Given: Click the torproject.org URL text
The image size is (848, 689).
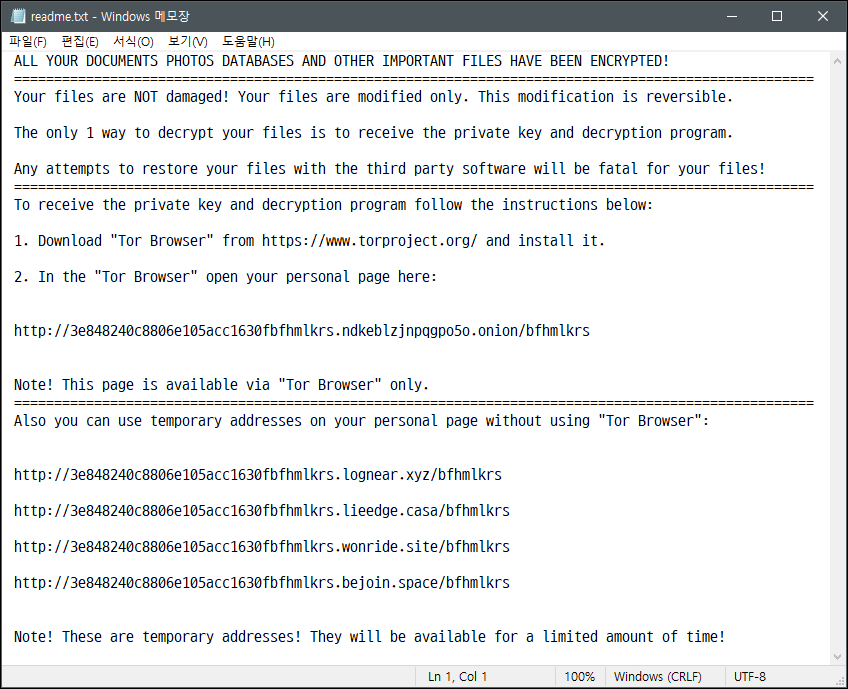Looking at the screenshot, I should (369, 241).
